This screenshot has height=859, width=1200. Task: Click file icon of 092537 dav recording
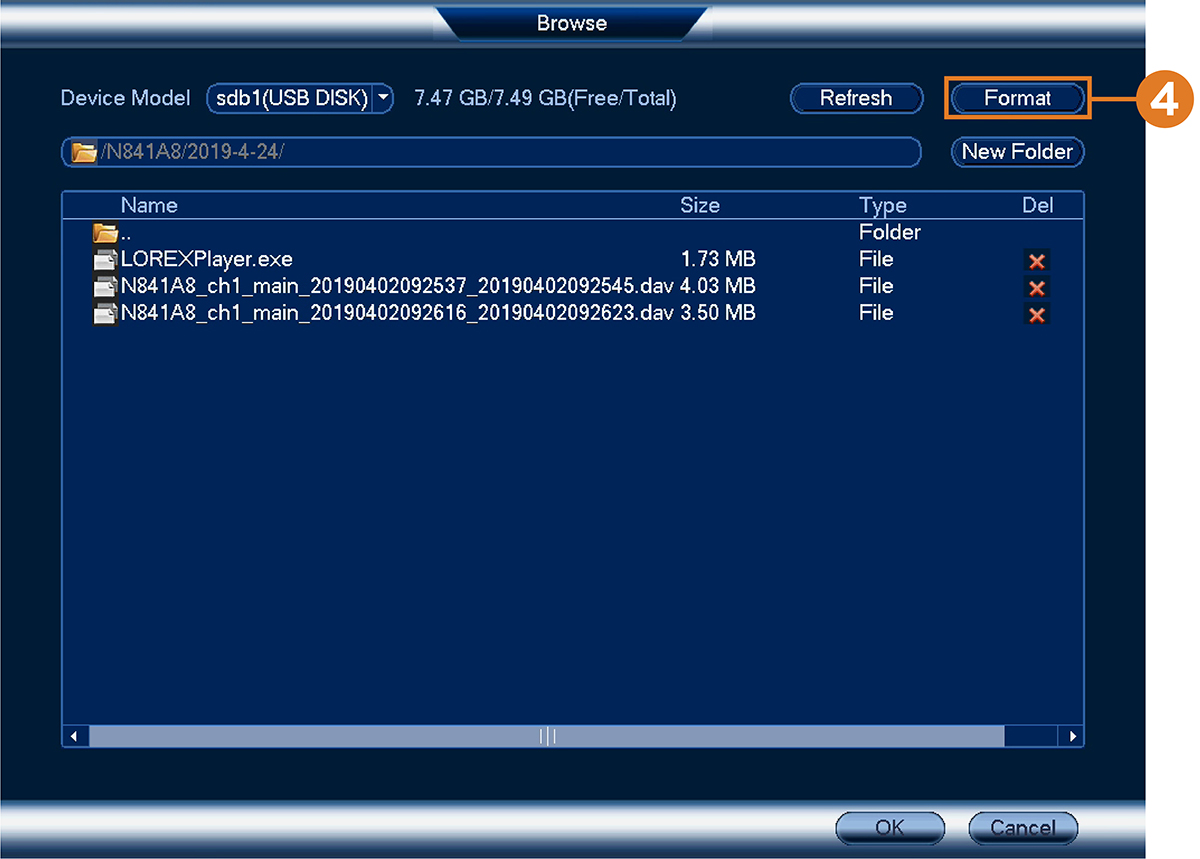pos(106,287)
